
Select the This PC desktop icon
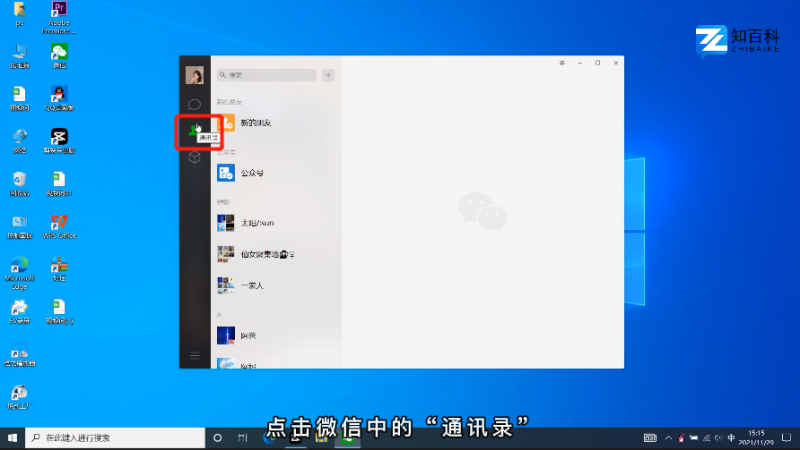[19, 56]
